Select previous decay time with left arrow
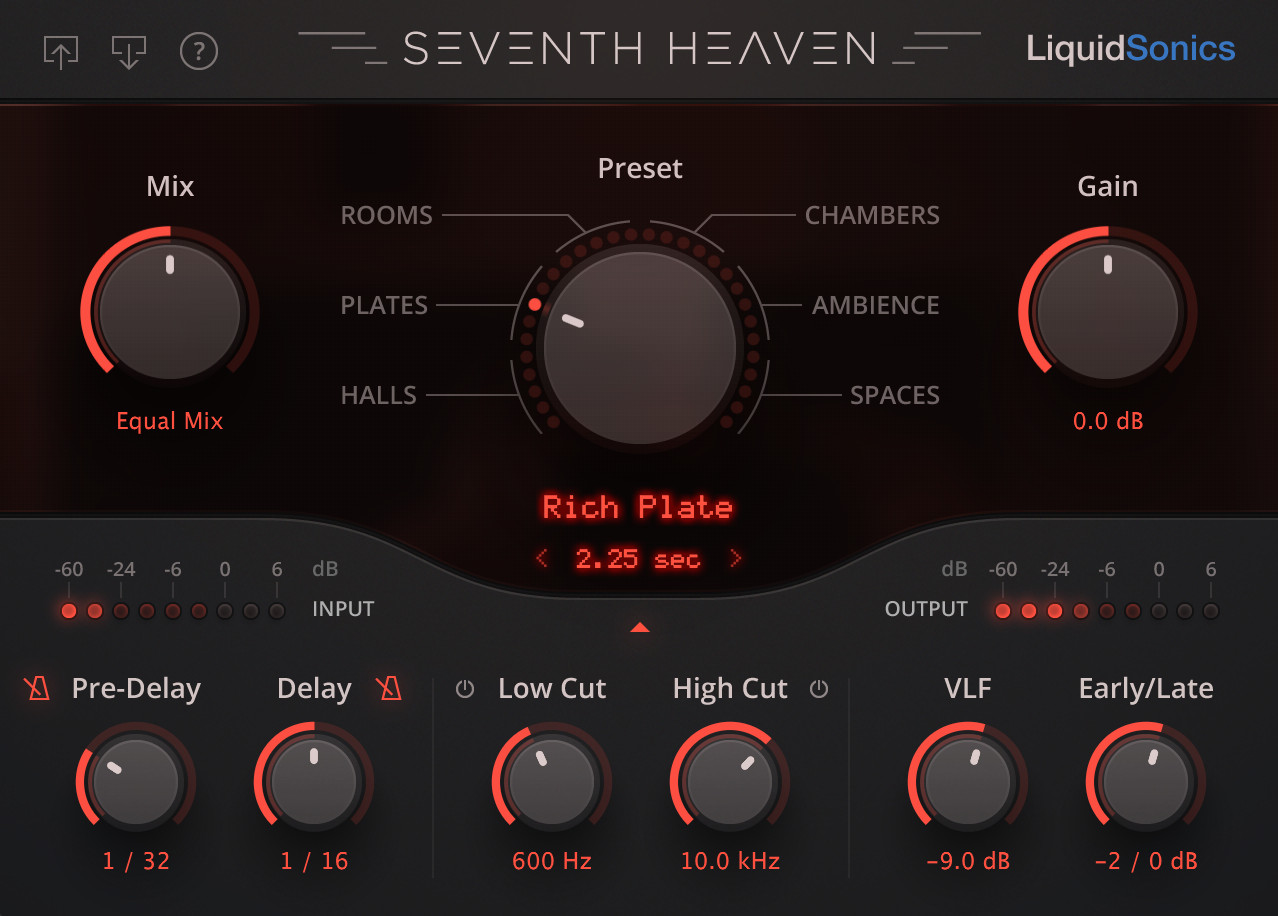Screen dimensions: 1278x916 pos(542,559)
